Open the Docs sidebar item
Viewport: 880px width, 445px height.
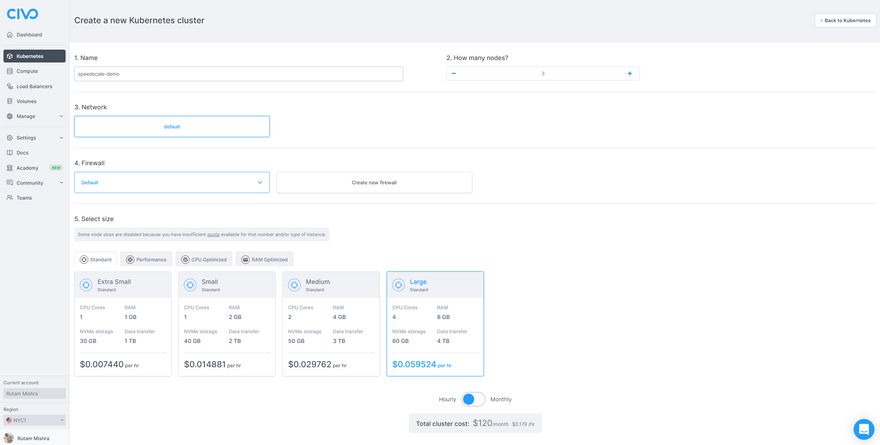[x=10, y=153]
